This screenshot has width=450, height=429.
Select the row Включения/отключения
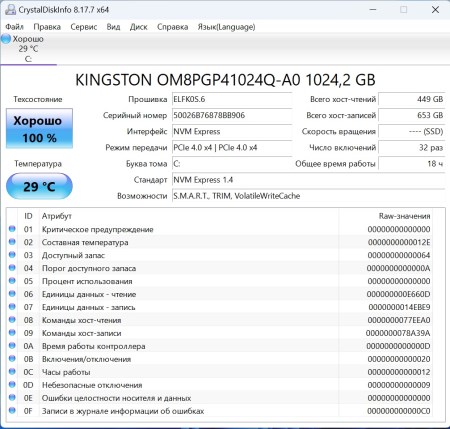click(220, 359)
